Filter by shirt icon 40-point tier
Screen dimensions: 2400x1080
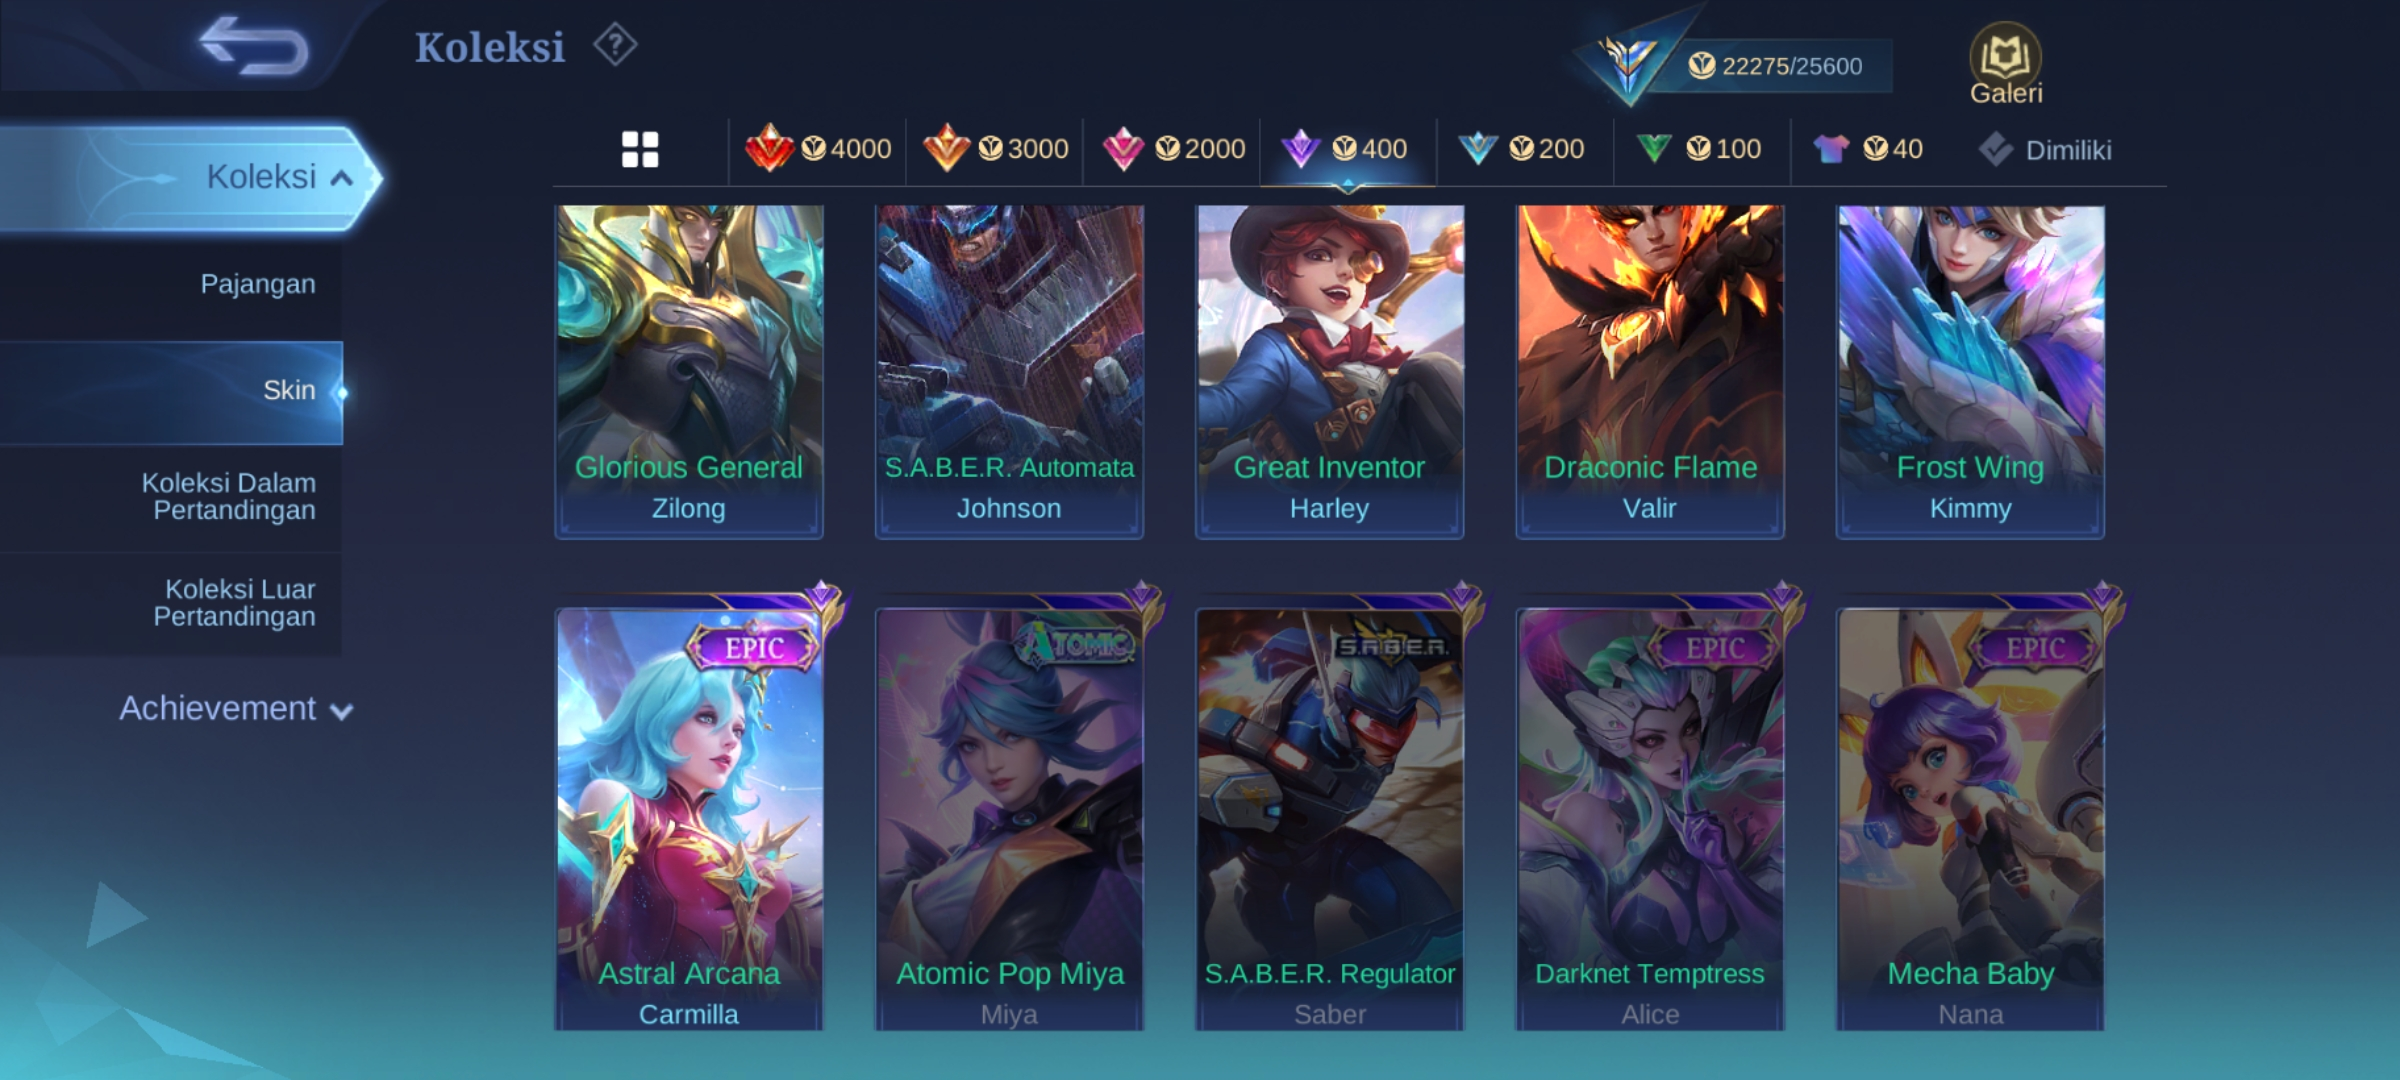pos(1868,149)
